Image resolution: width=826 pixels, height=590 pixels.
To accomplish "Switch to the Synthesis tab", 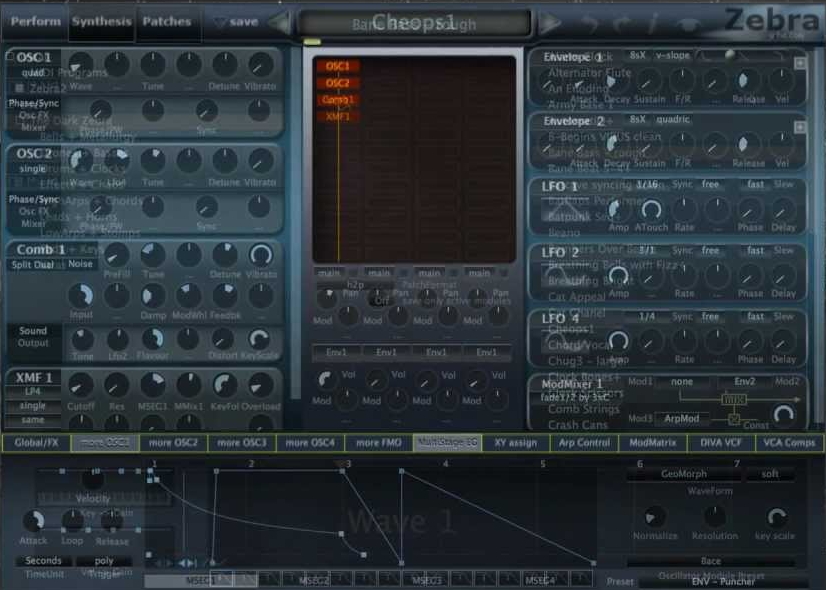I will (x=101, y=22).
